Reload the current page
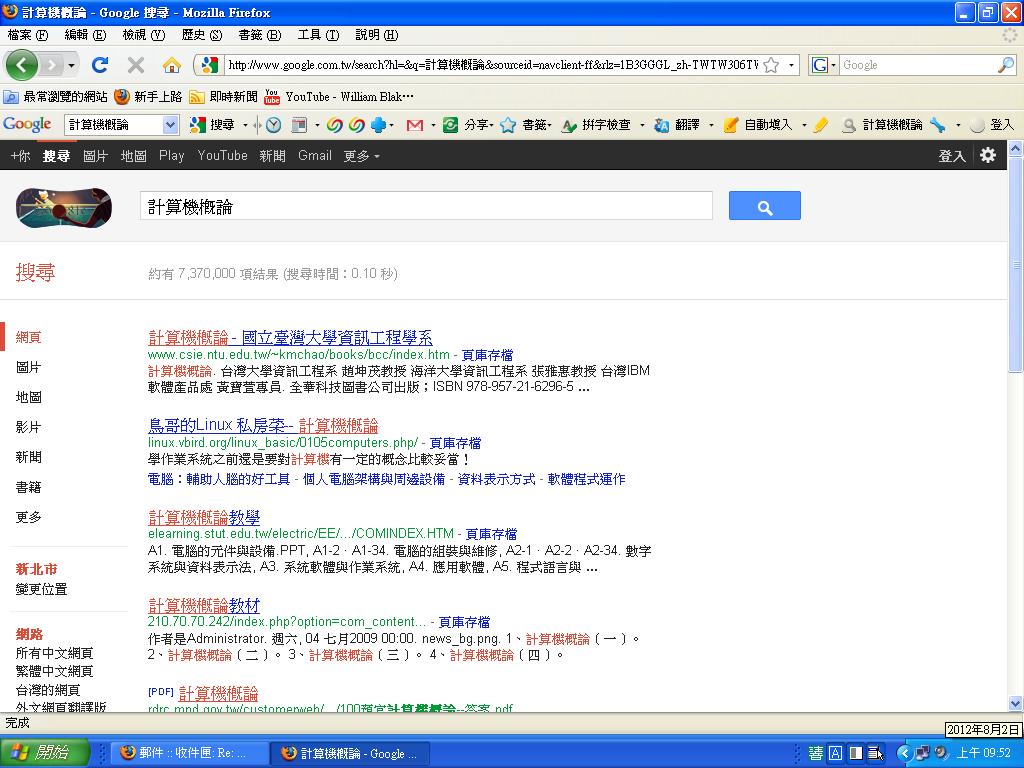1024x768 pixels. tap(100, 65)
